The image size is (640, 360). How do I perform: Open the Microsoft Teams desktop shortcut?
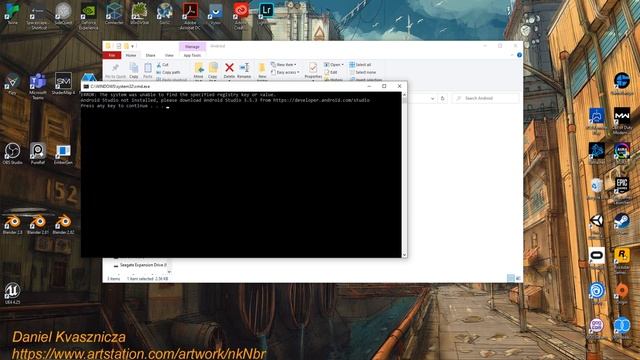[x=38, y=85]
